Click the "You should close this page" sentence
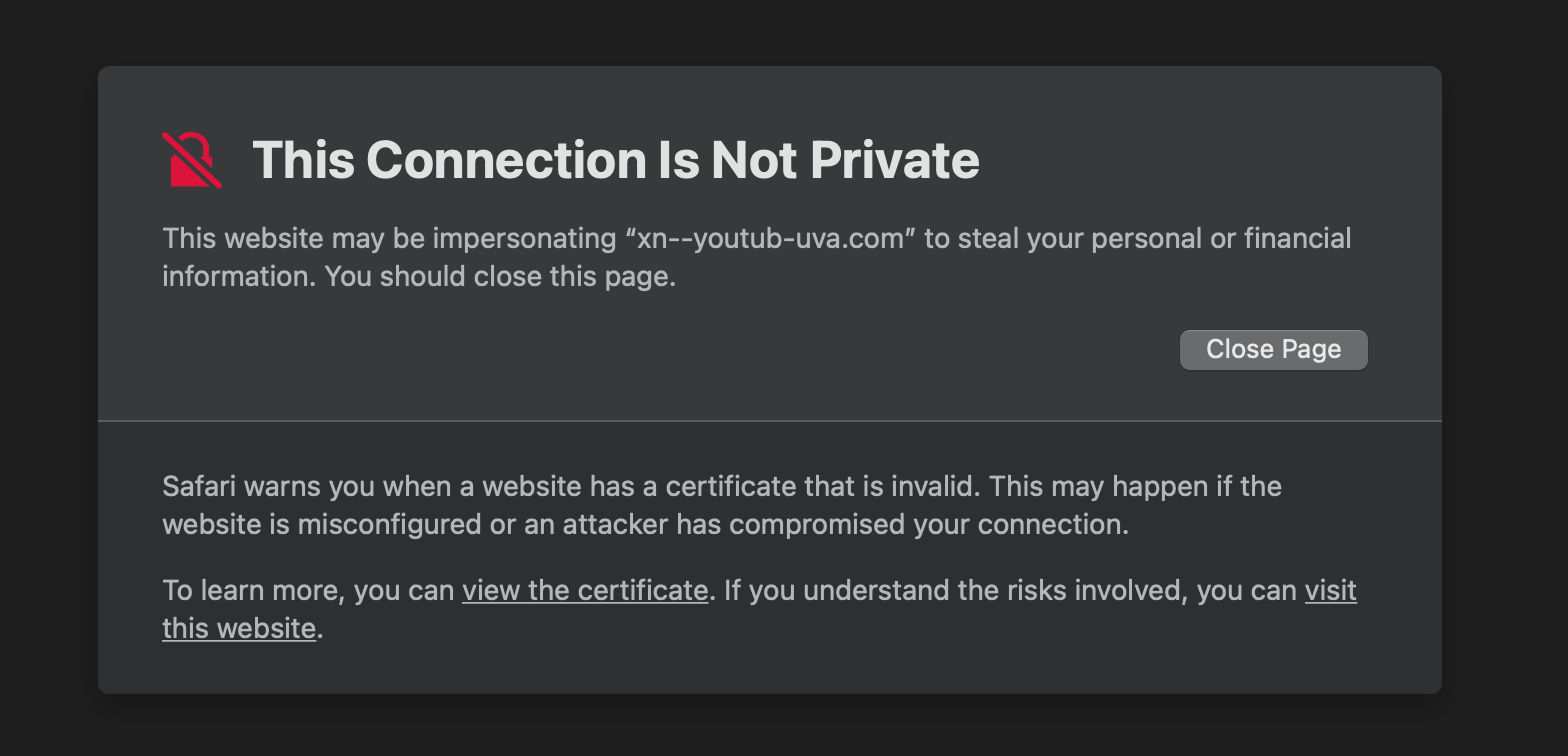The height and width of the screenshot is (756, 1568). coord(501,277)
